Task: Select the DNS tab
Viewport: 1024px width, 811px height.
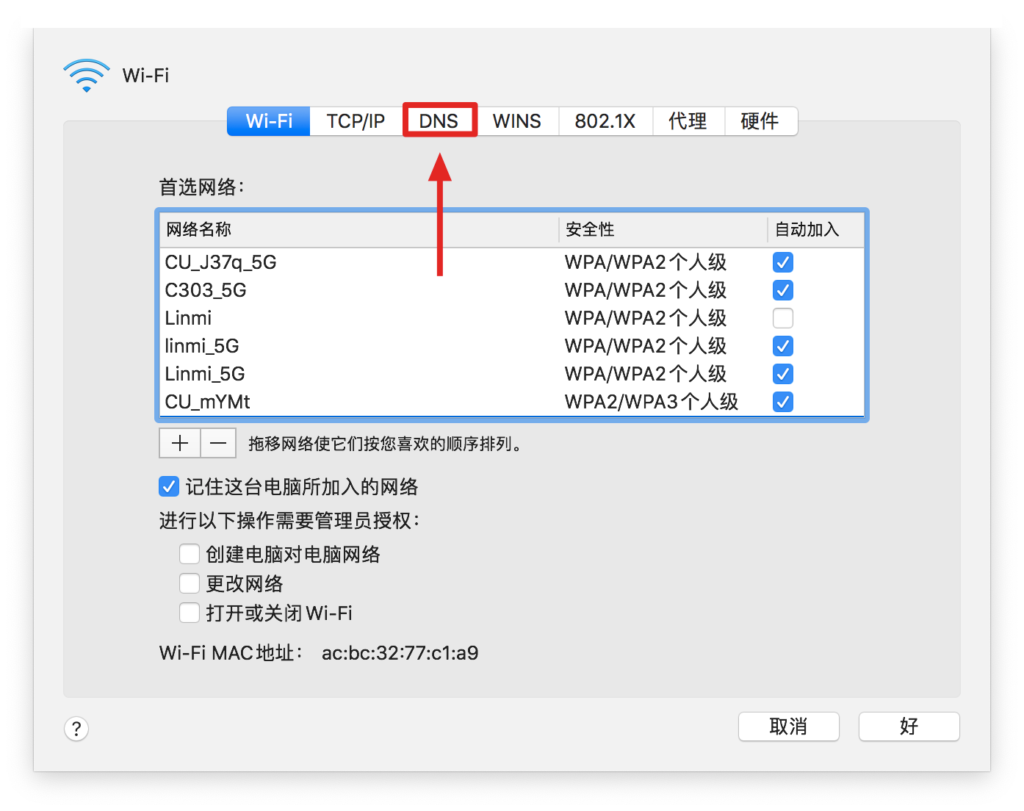Action: [x=439, y=121]
